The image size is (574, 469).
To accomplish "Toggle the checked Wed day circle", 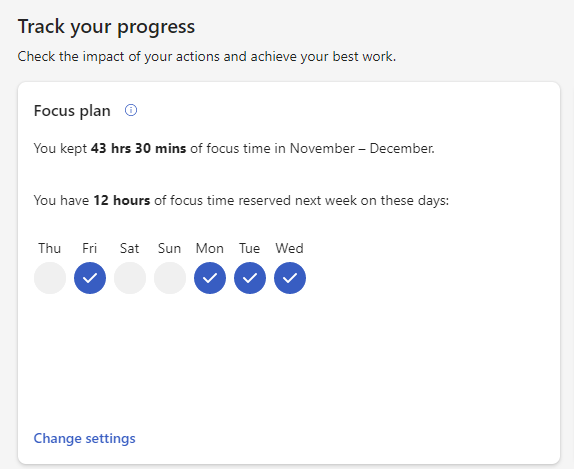I will 290,278.
